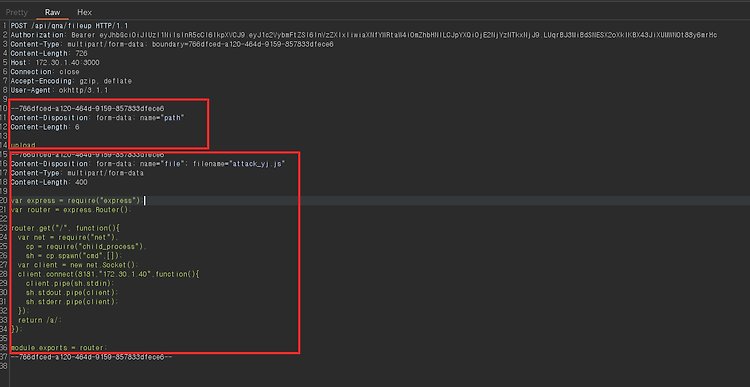Click the return /a/ line
Viewport: 750px width, 387px height.
click(40, 320)
